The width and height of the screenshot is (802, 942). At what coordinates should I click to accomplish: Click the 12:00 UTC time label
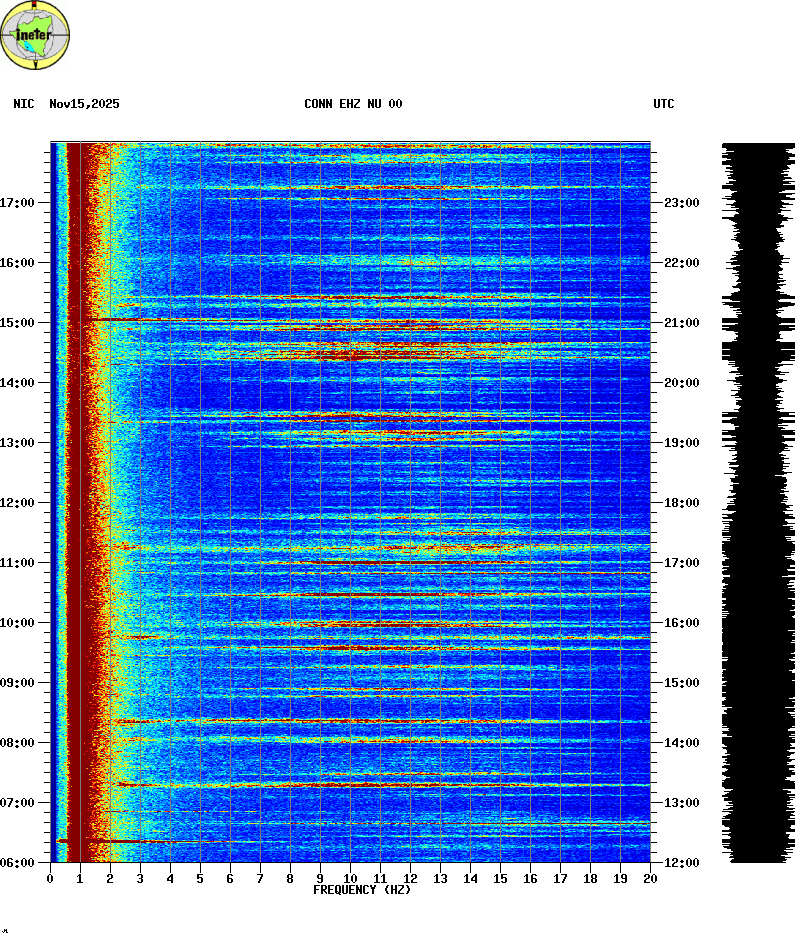pos(681,863)
